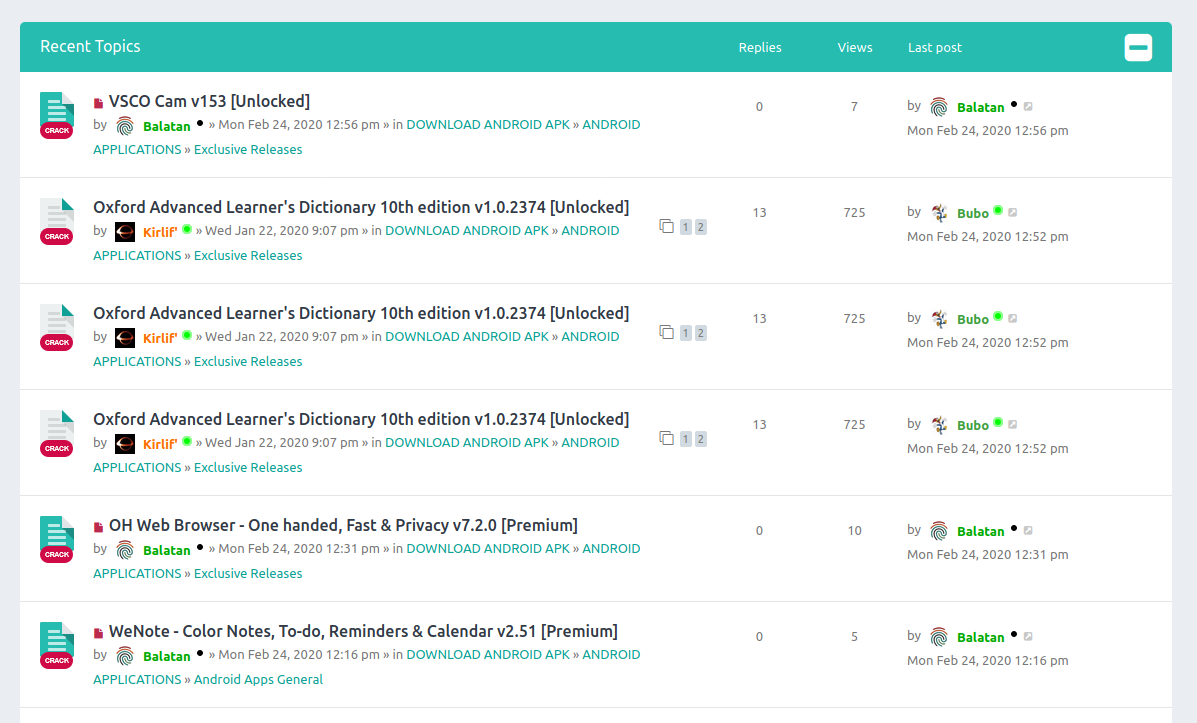Click the VSCO Cam topic document icon
1197x723 pixels.
point(57,115)
